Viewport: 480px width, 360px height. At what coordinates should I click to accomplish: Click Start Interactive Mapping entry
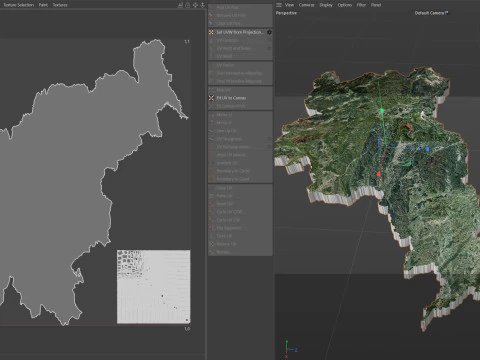[240, 73]
